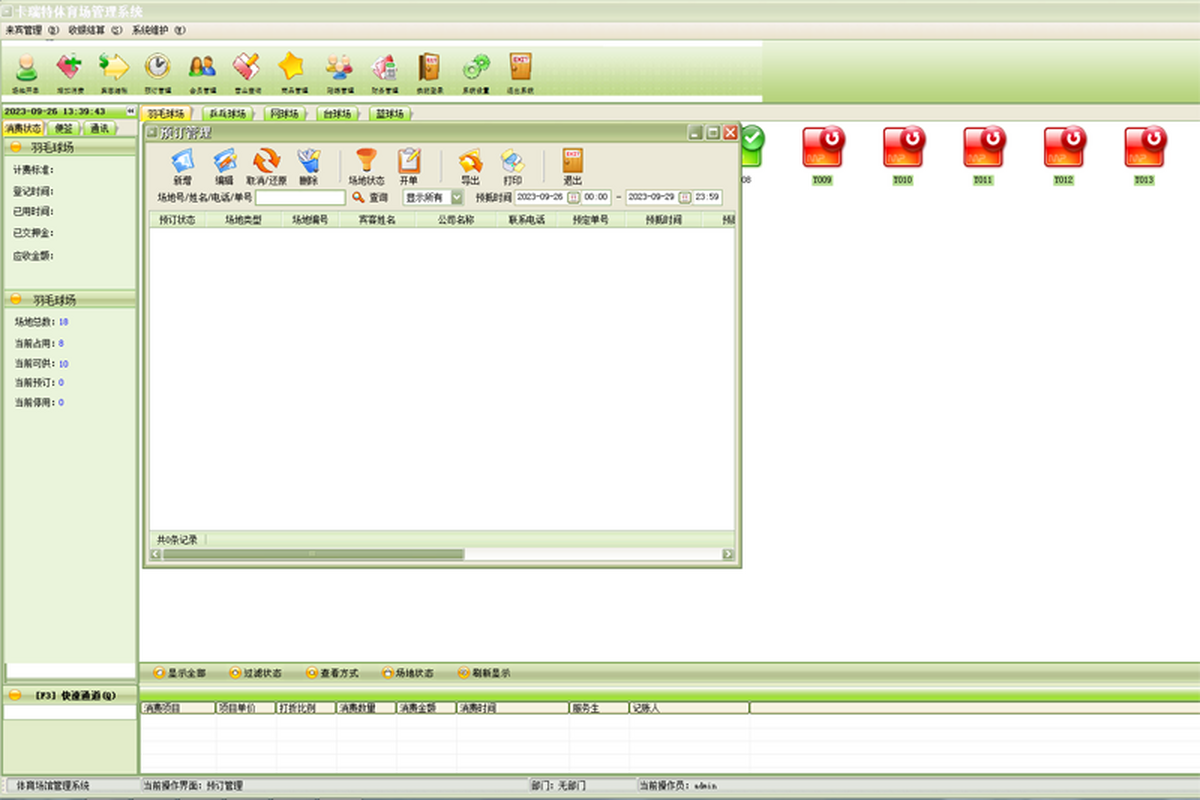Viewport: 1200px width, 800px height.
Task: Click the booking list horizontal scrollbar
Action: (x=442, y=554)
